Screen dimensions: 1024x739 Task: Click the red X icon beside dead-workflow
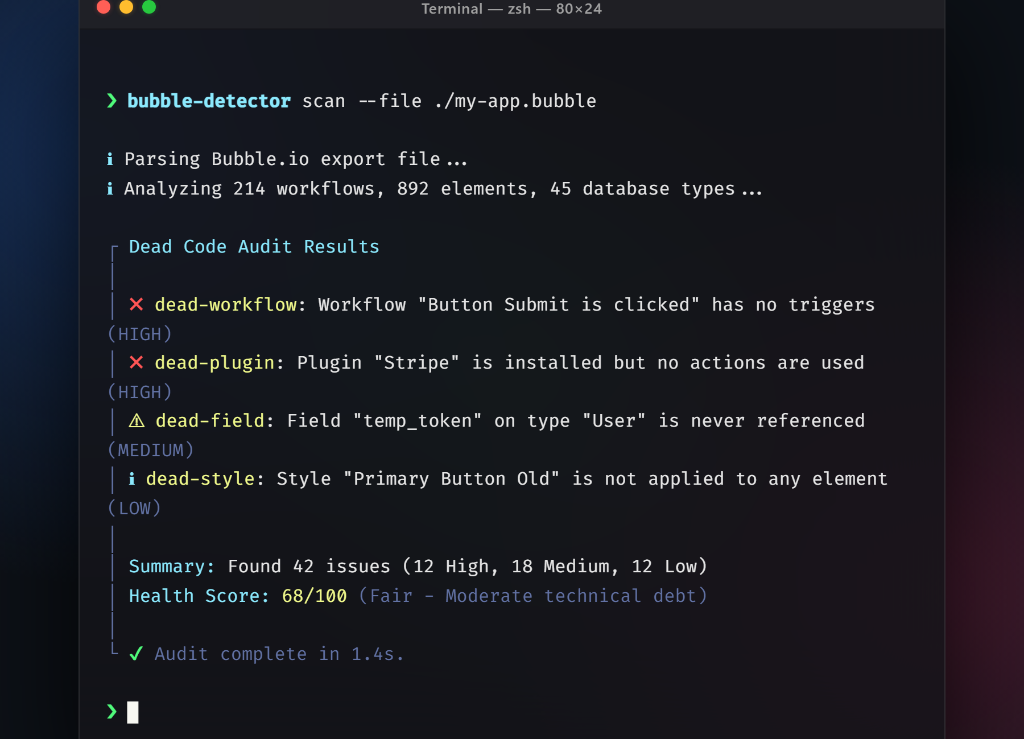pyautogui.click(x=136, y=304)
